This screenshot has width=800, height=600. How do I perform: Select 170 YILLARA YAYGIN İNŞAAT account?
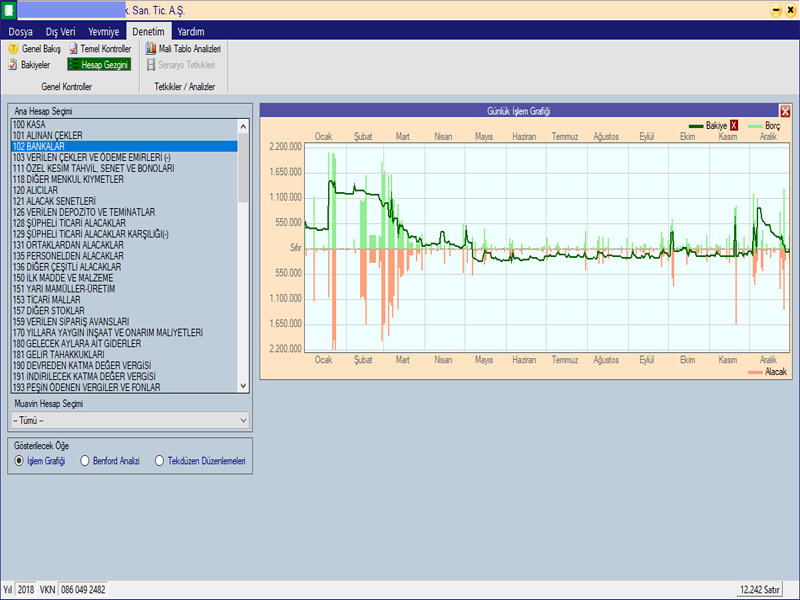124,333
